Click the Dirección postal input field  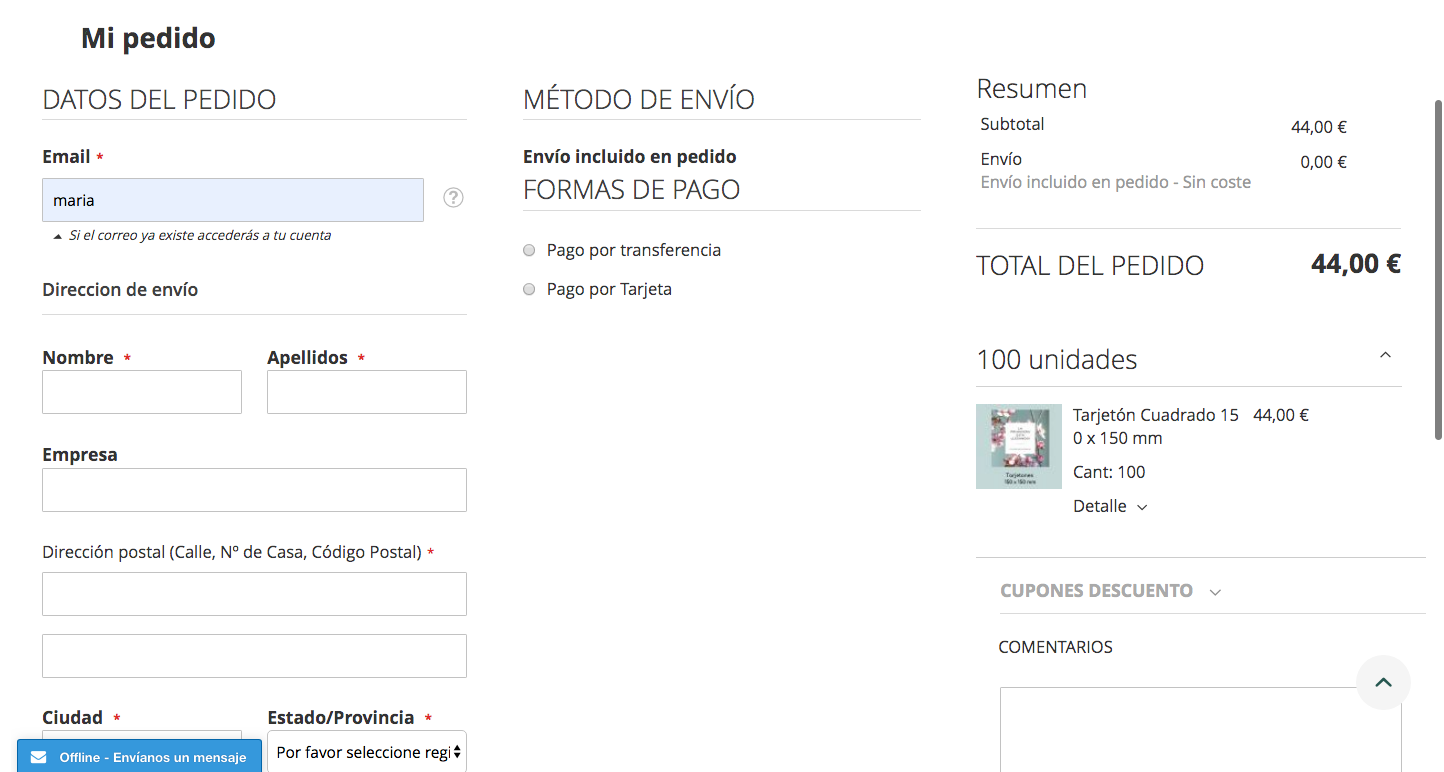[x=254, y=593]
